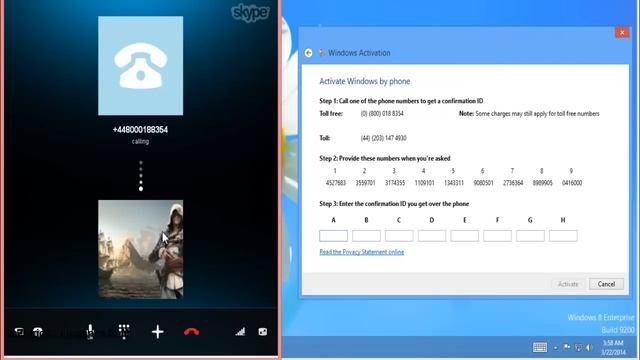Open call quality signal bars icon
Viewport: 640px width, 360px height.
click(240, 331)
